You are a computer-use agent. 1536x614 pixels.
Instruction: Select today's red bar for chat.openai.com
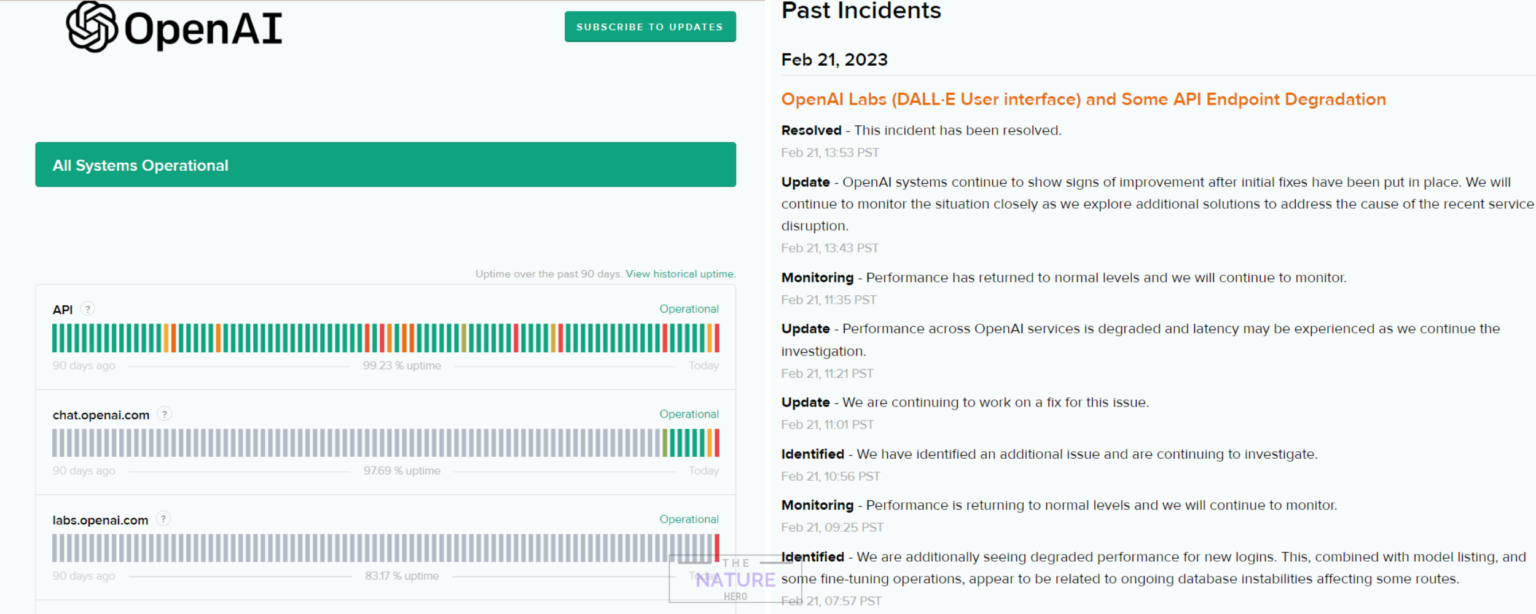pyautogui.click(x=716, y=443)
